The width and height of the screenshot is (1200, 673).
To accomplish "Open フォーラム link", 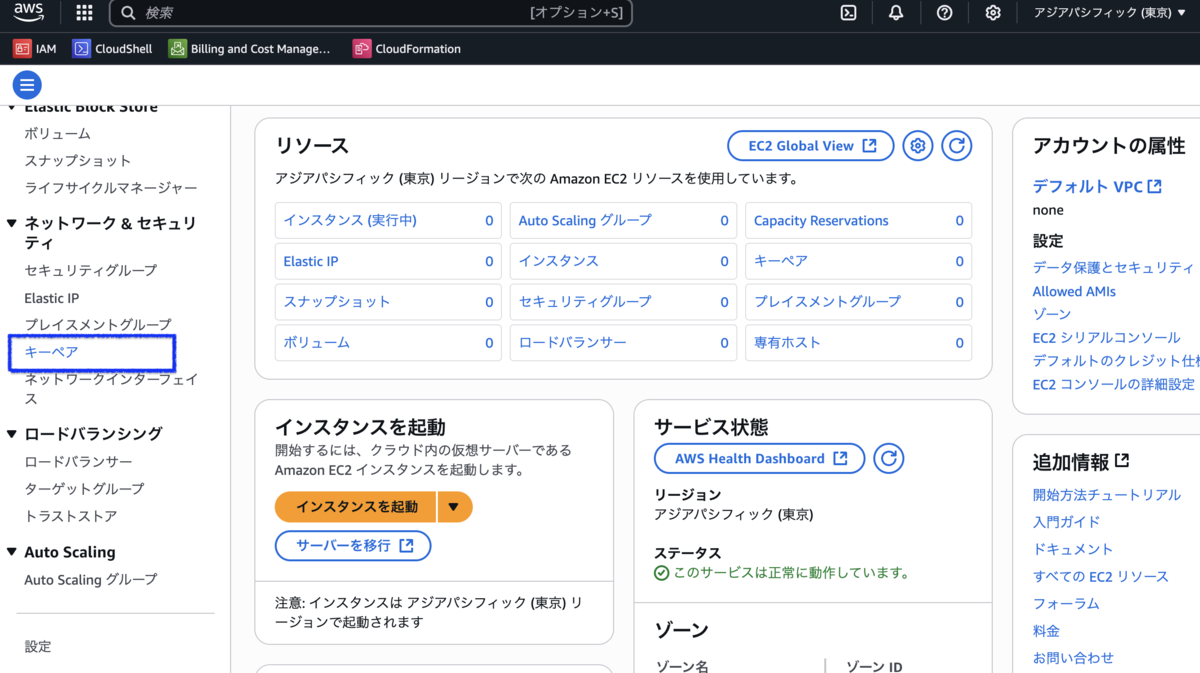I will coord(1066,604).
